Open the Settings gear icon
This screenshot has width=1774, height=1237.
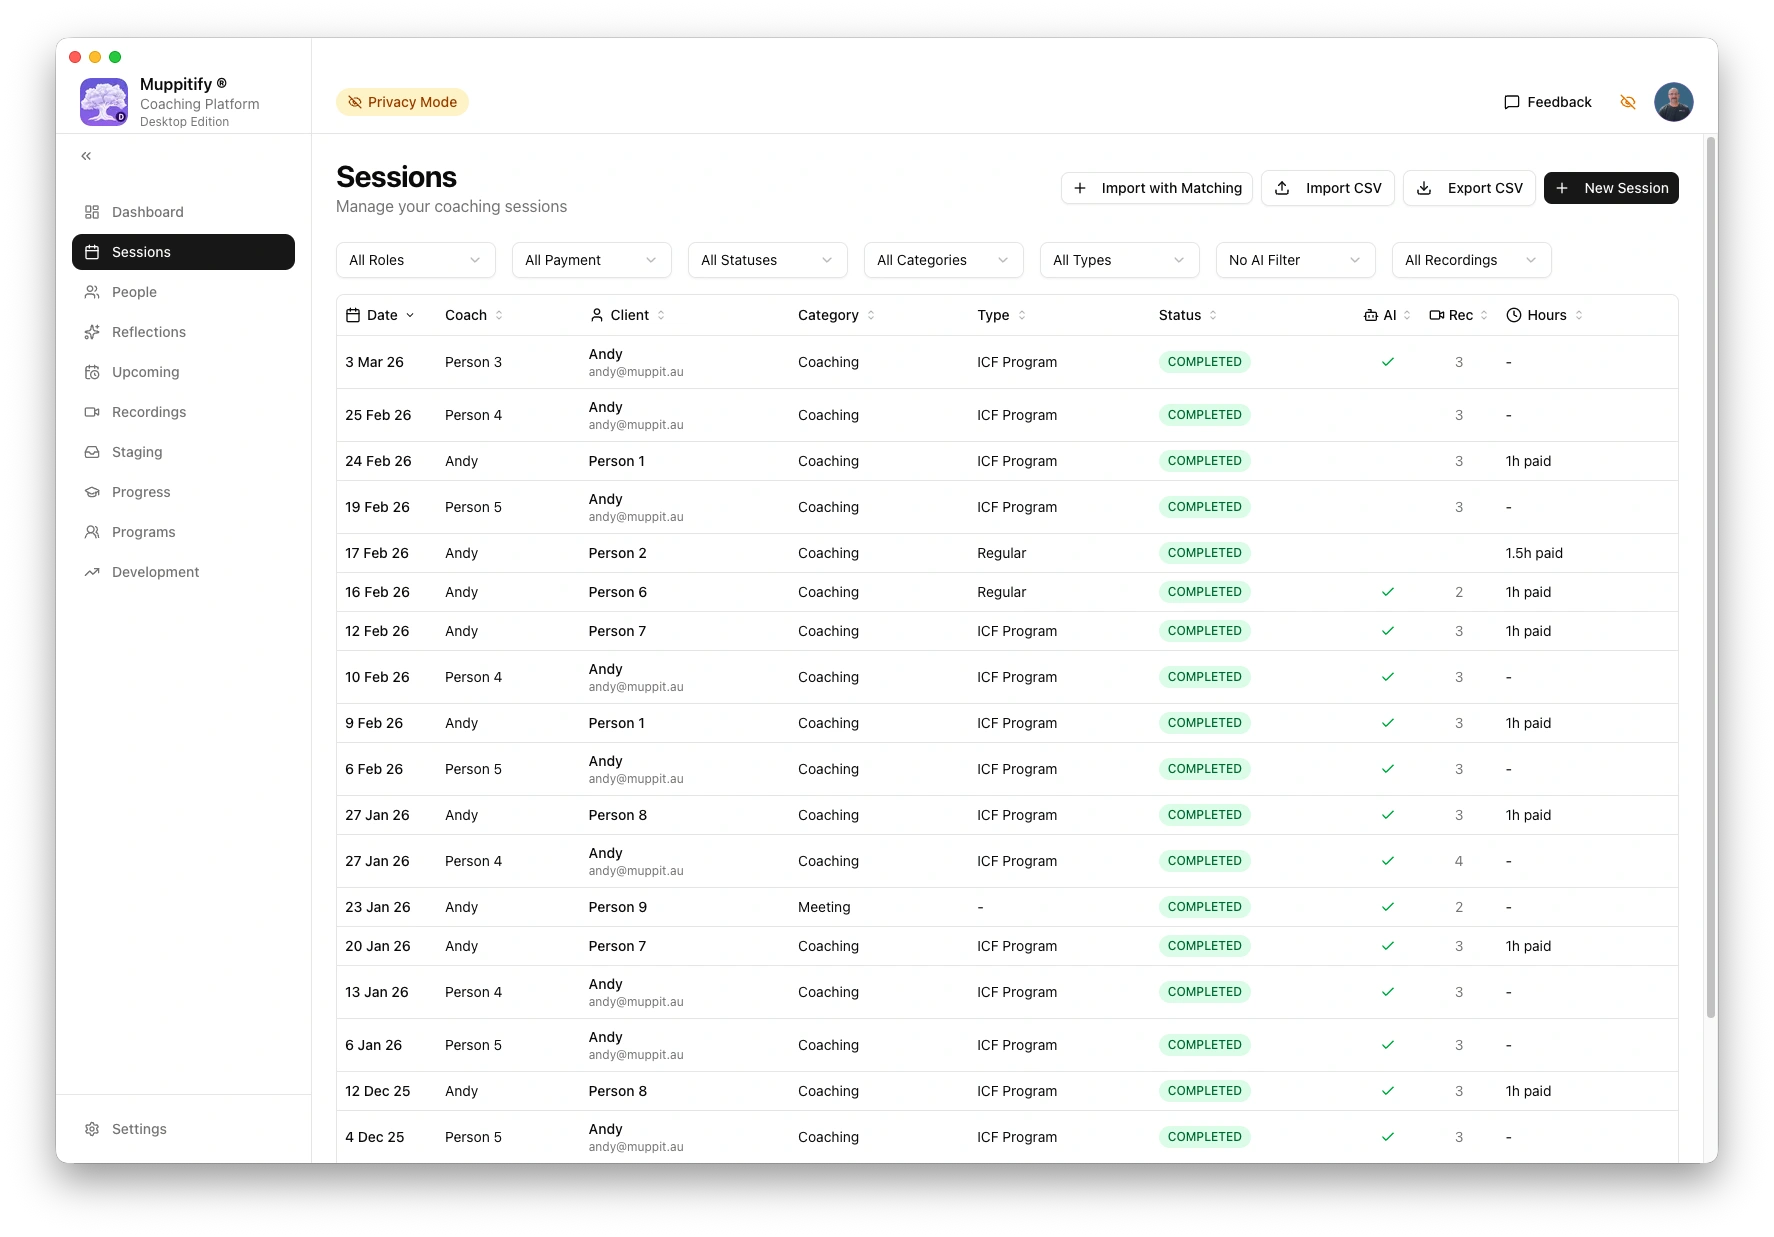click(92, 1129)
